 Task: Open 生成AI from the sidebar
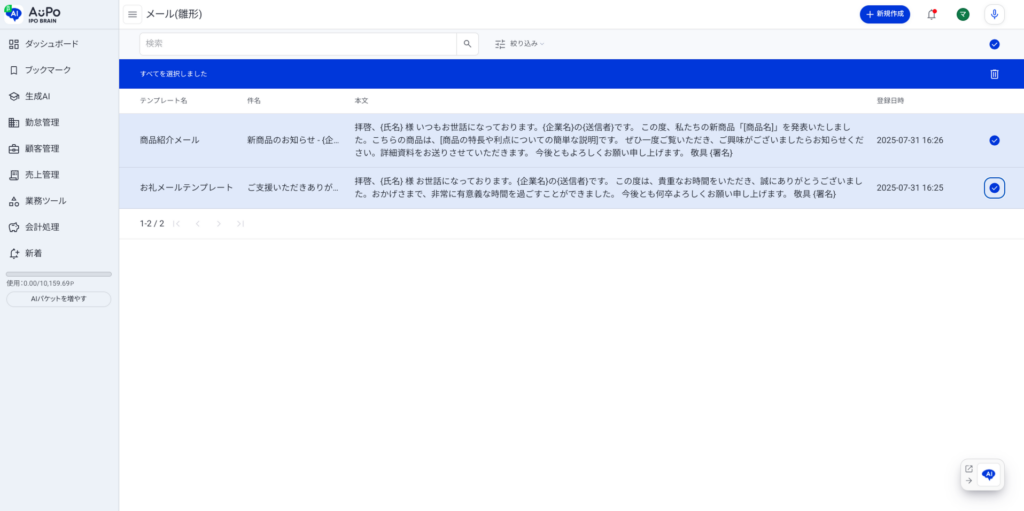pos(37,96)
